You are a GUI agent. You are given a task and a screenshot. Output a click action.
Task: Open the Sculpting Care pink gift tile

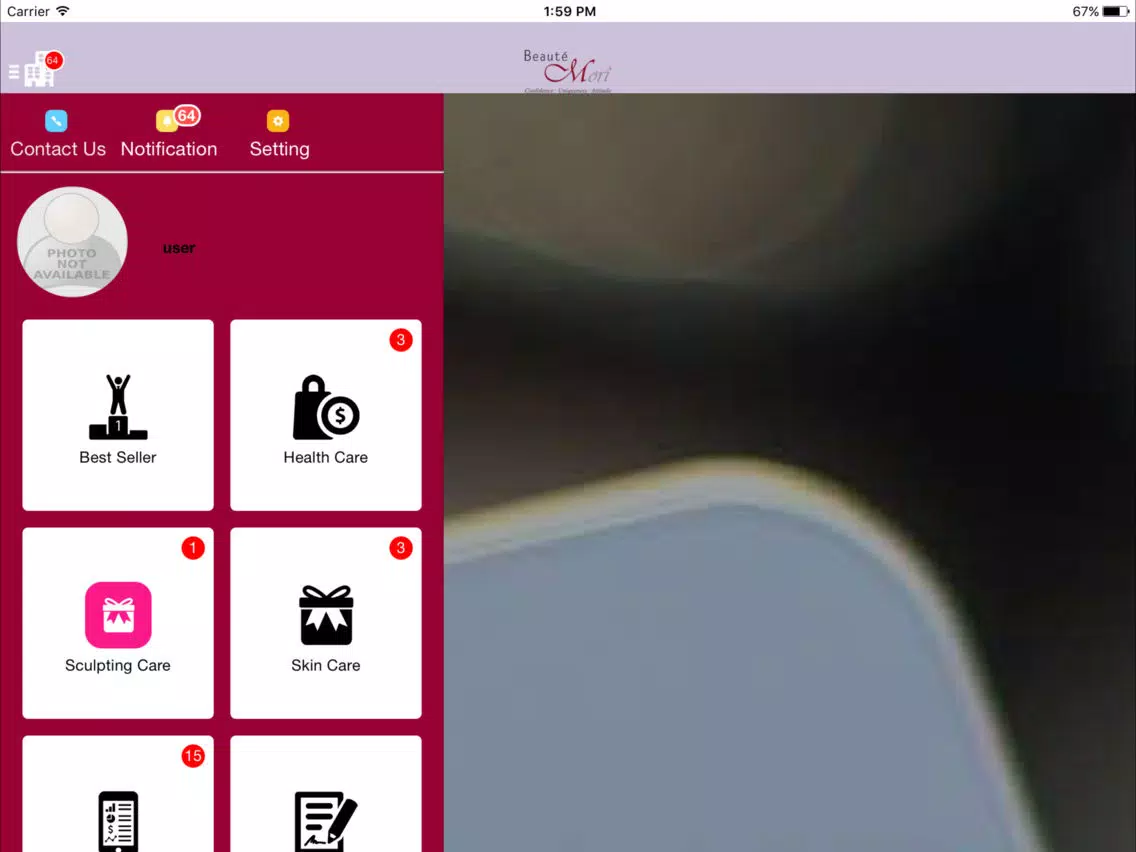118,623
